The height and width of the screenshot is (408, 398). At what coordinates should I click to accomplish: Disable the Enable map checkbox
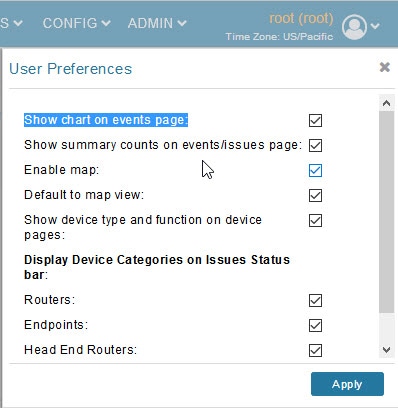315,170
